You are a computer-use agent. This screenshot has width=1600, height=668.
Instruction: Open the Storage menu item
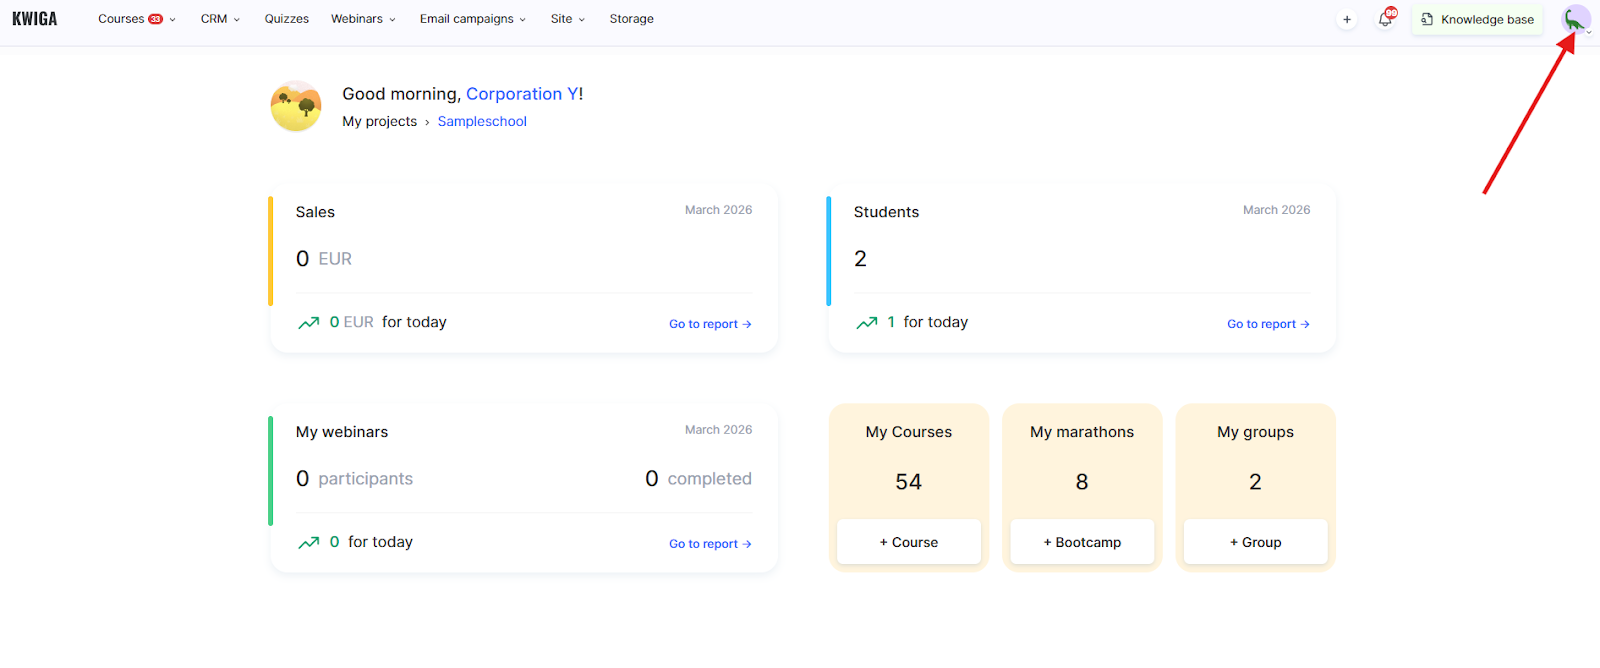(631, 19)
